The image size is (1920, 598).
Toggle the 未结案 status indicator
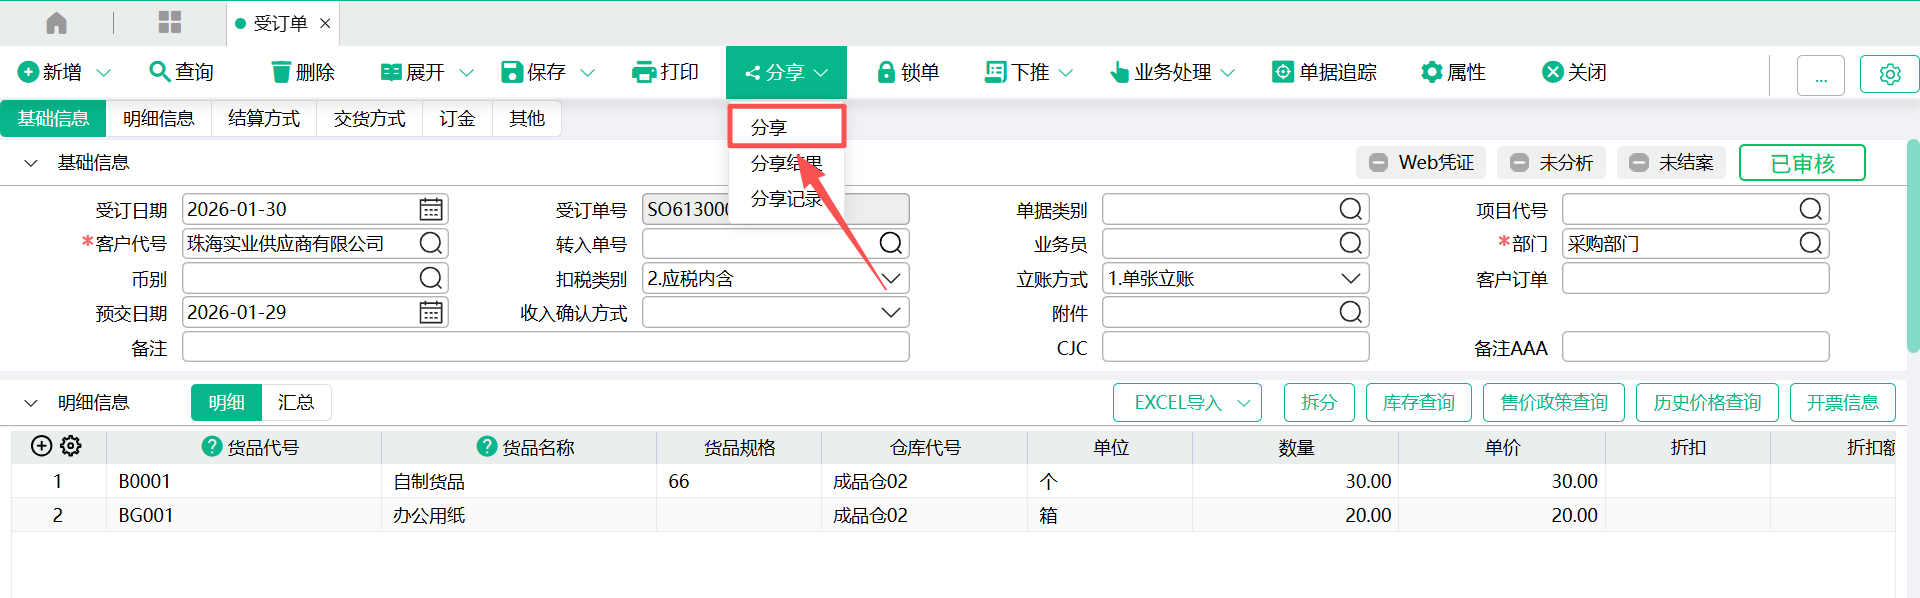pos(1639,163)
